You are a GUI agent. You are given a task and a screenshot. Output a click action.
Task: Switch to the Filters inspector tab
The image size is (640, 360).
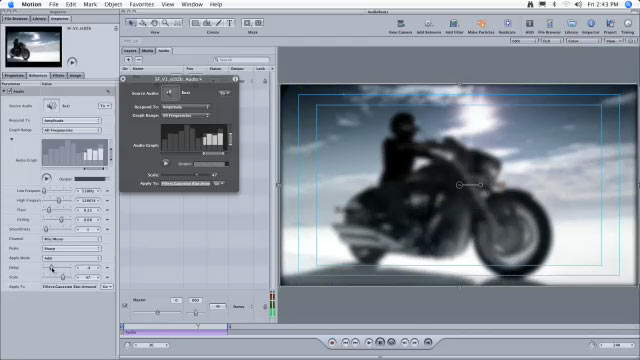58,76
